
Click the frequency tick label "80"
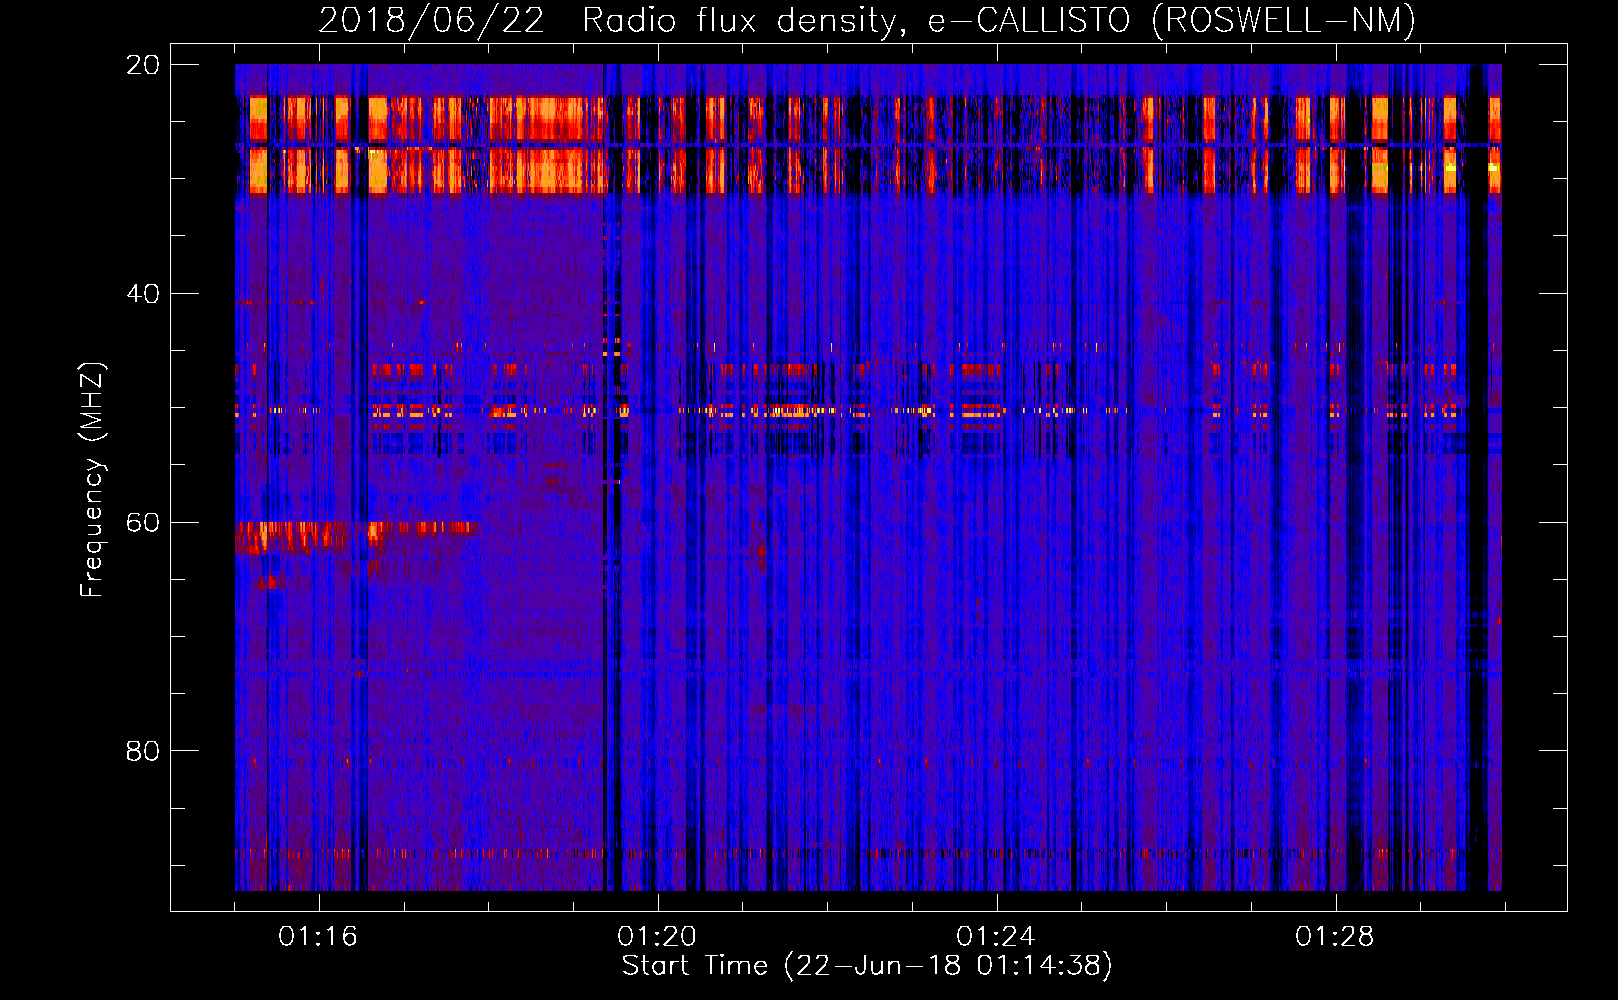[143, 751]
